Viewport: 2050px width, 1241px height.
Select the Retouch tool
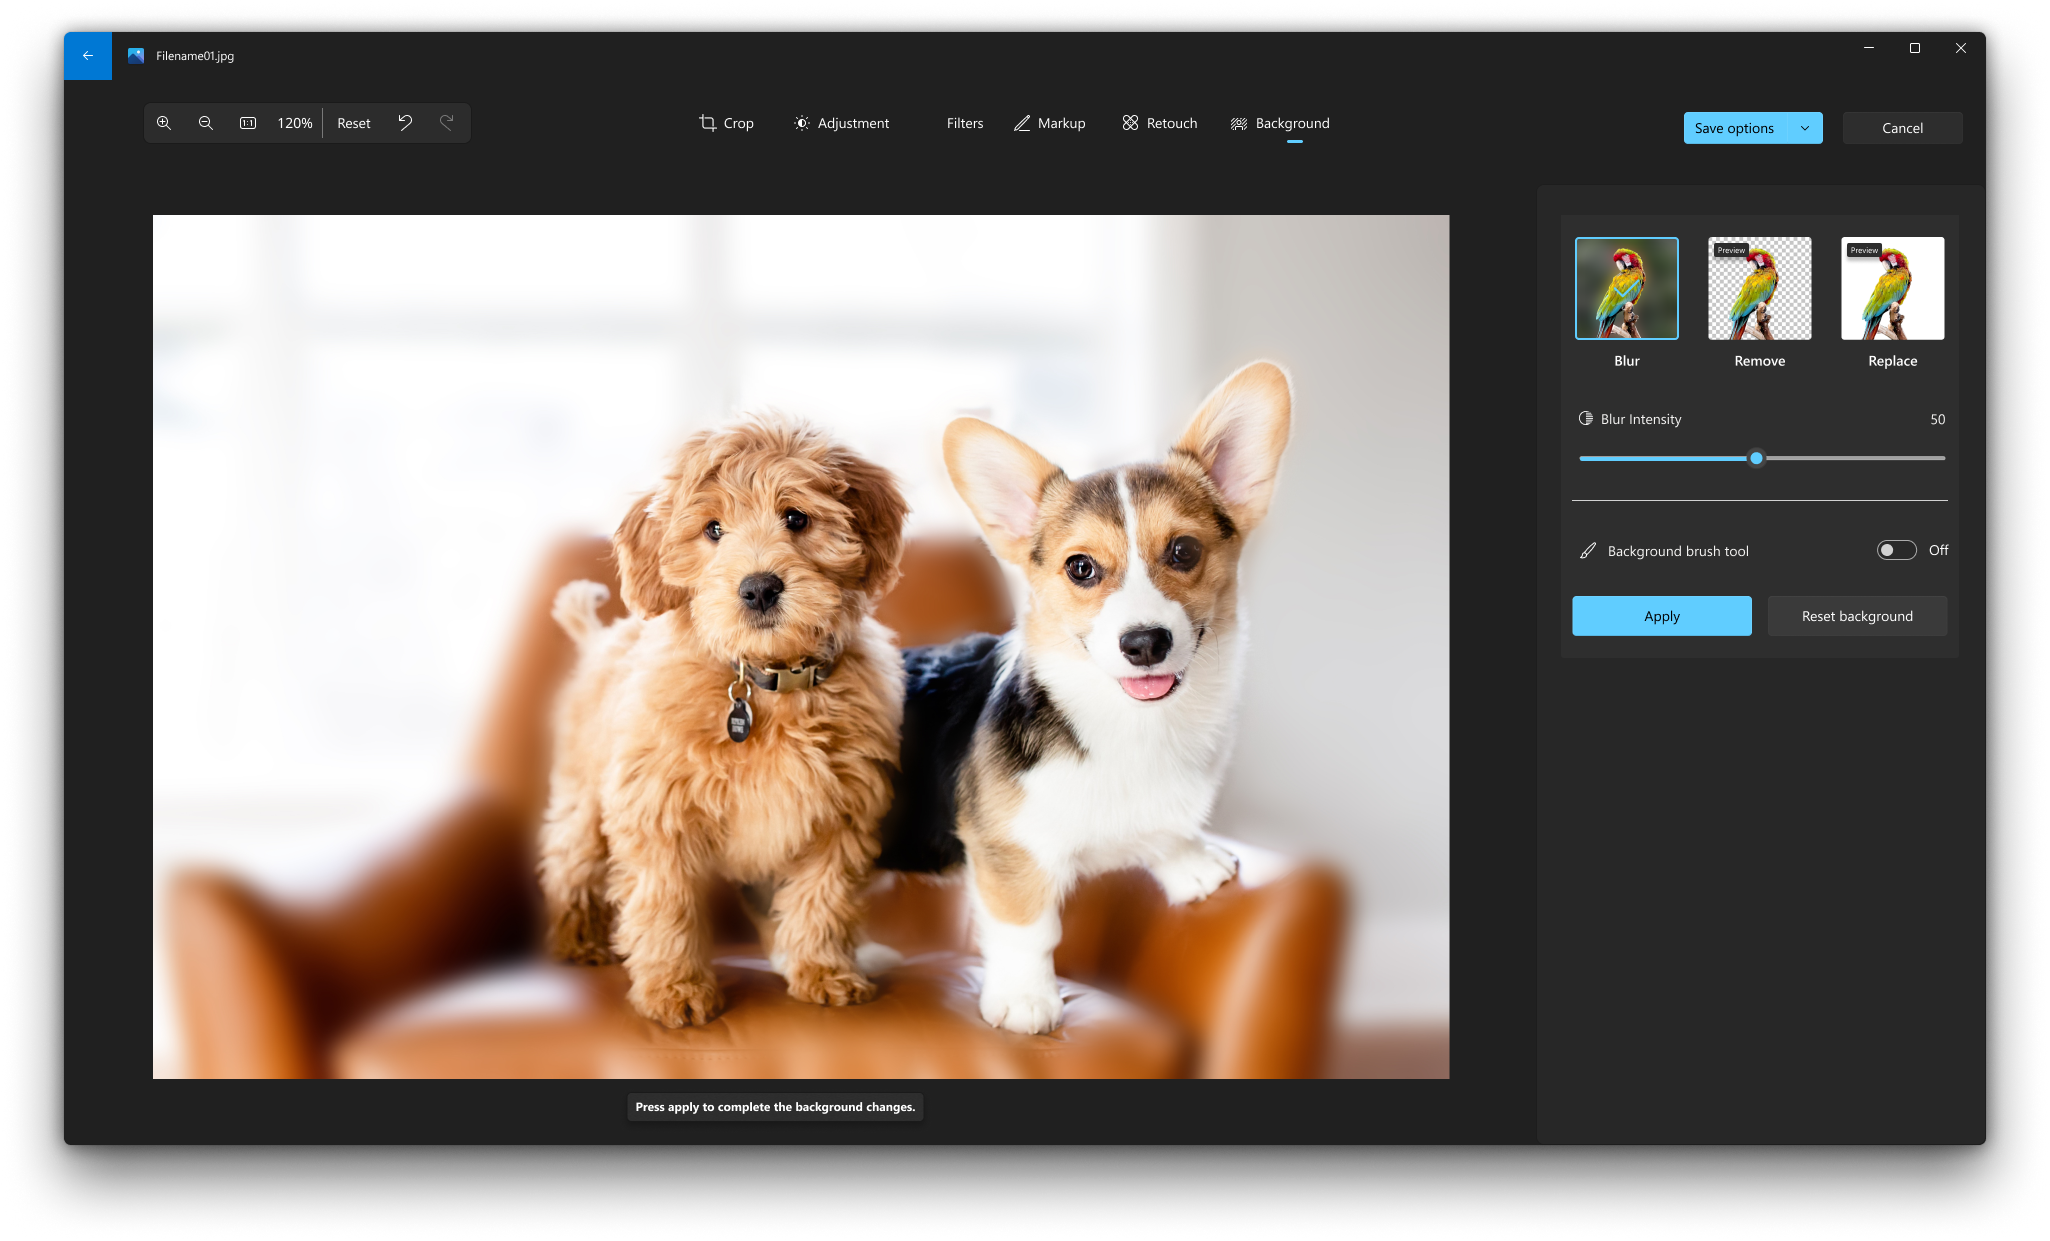[x=1161, y=123]
